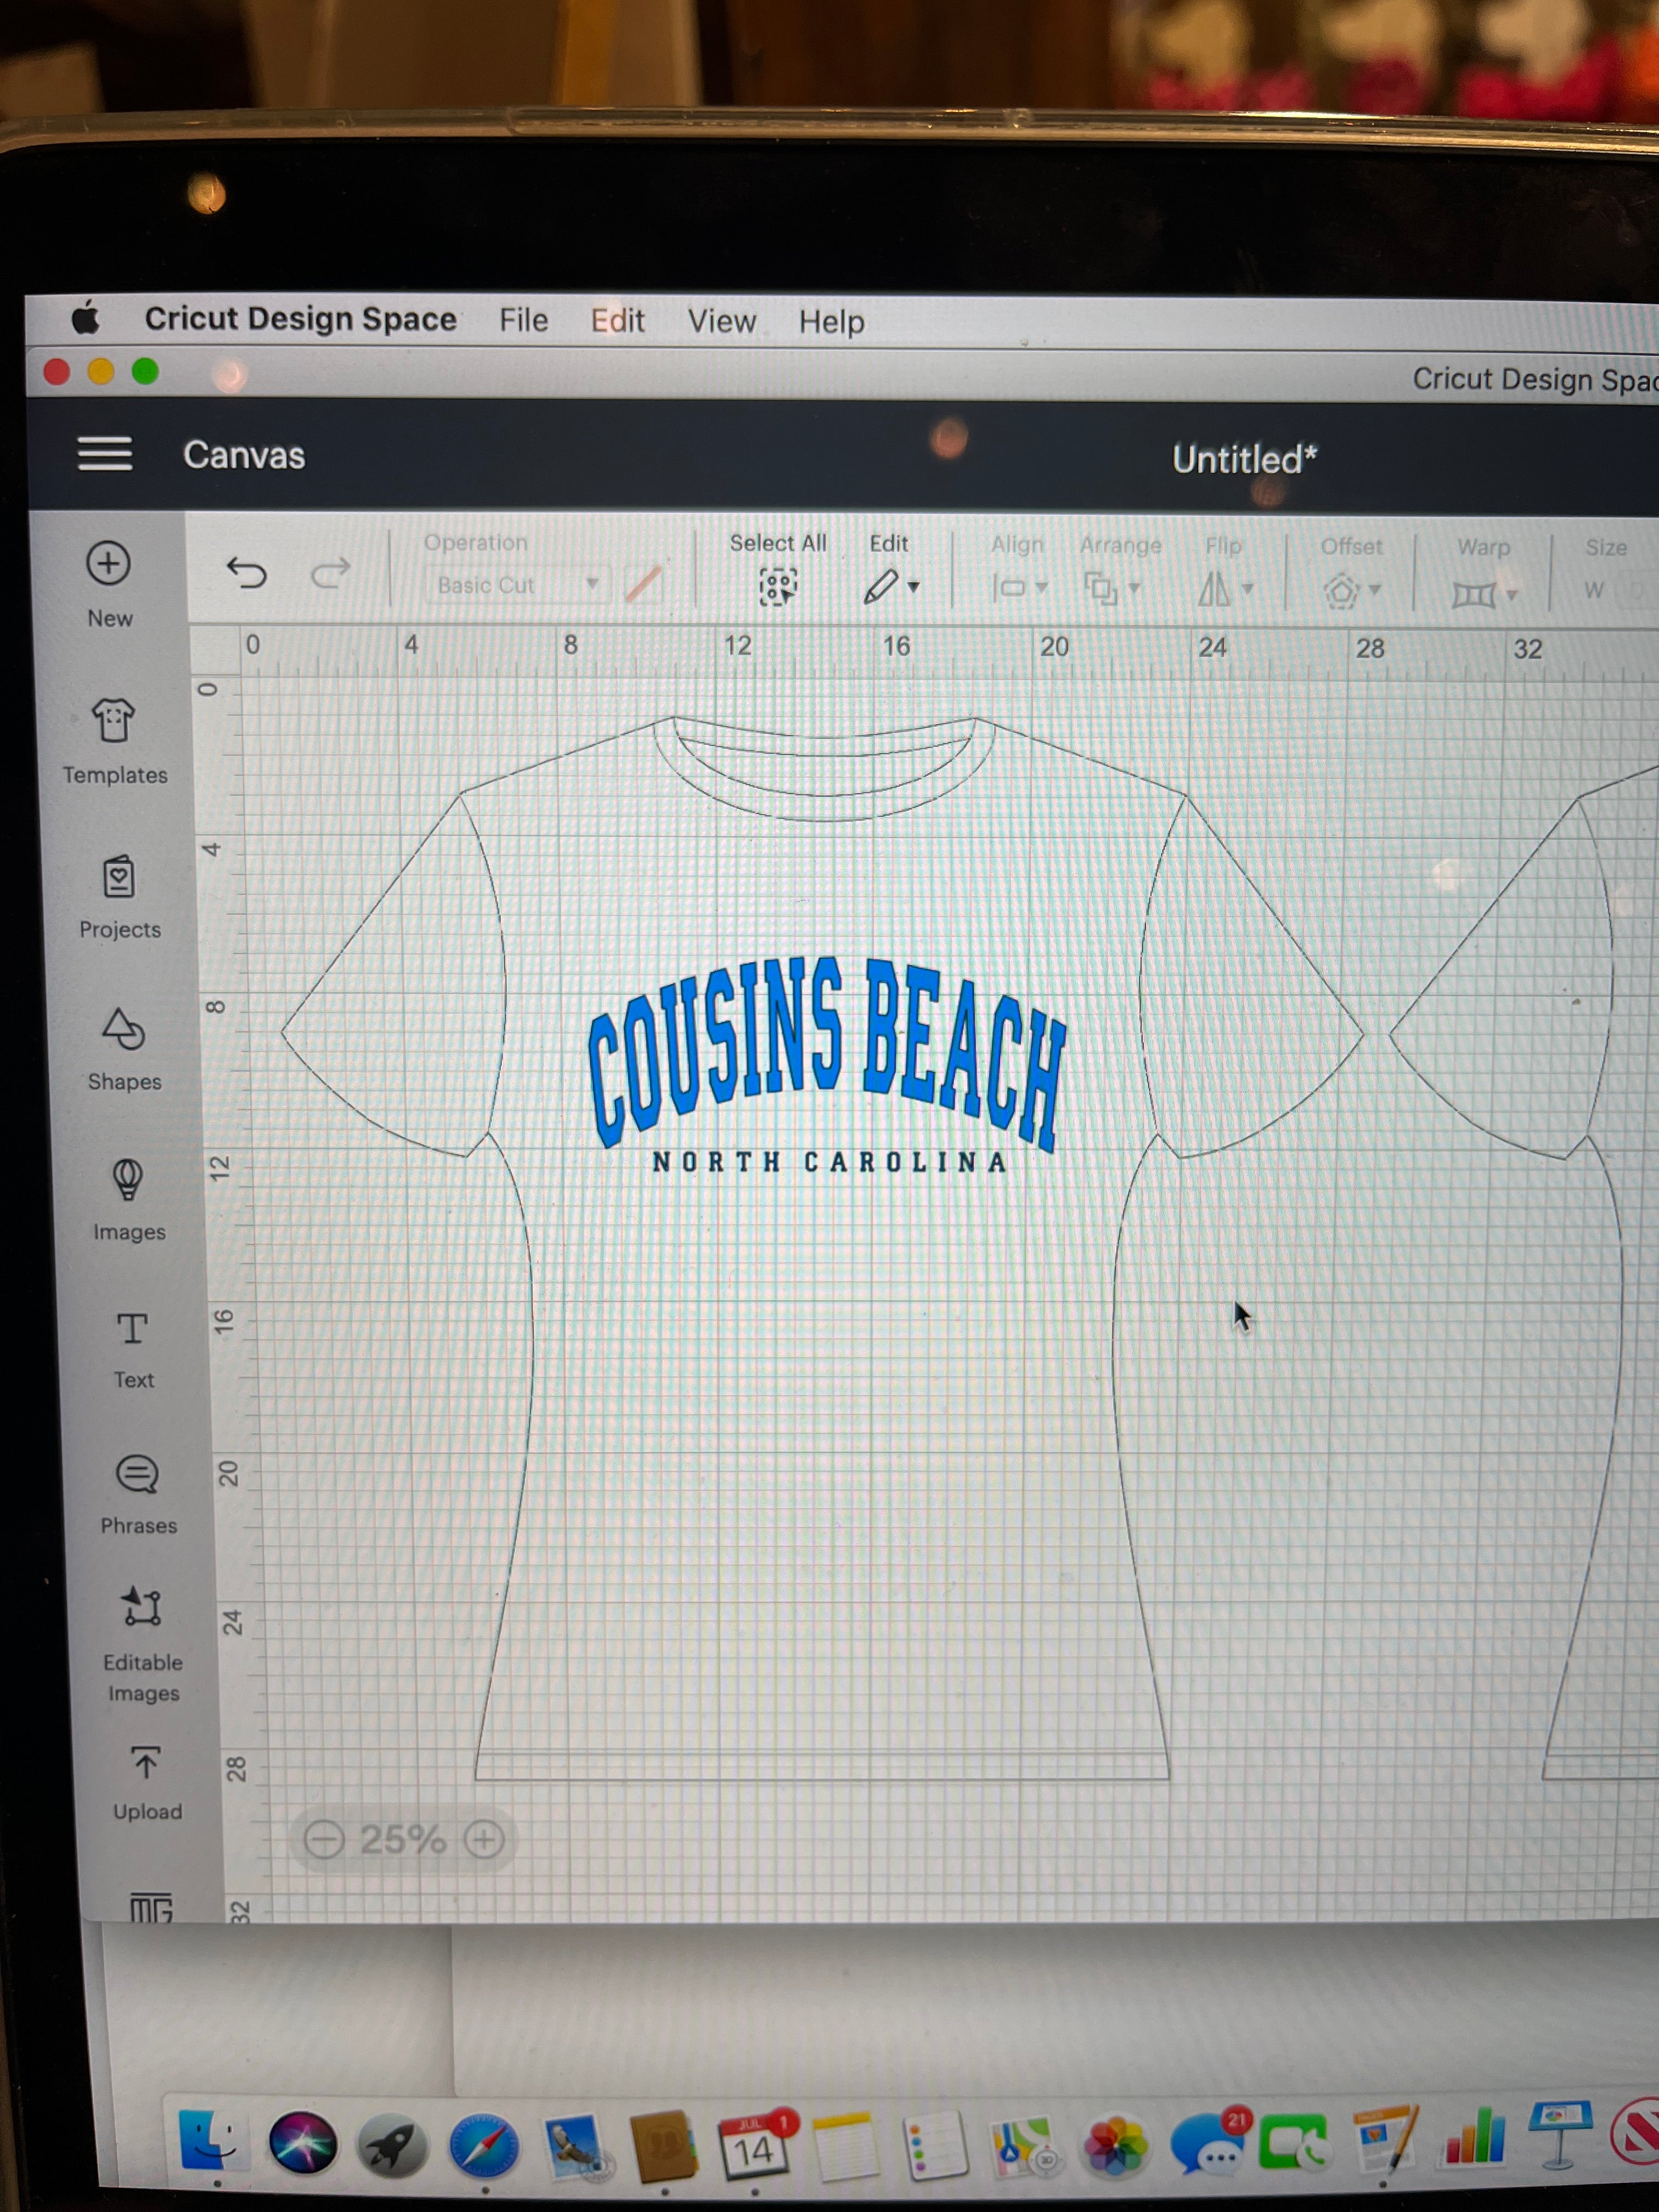Click the Monogram tool icon below Upload

[x=151, y=1908]
